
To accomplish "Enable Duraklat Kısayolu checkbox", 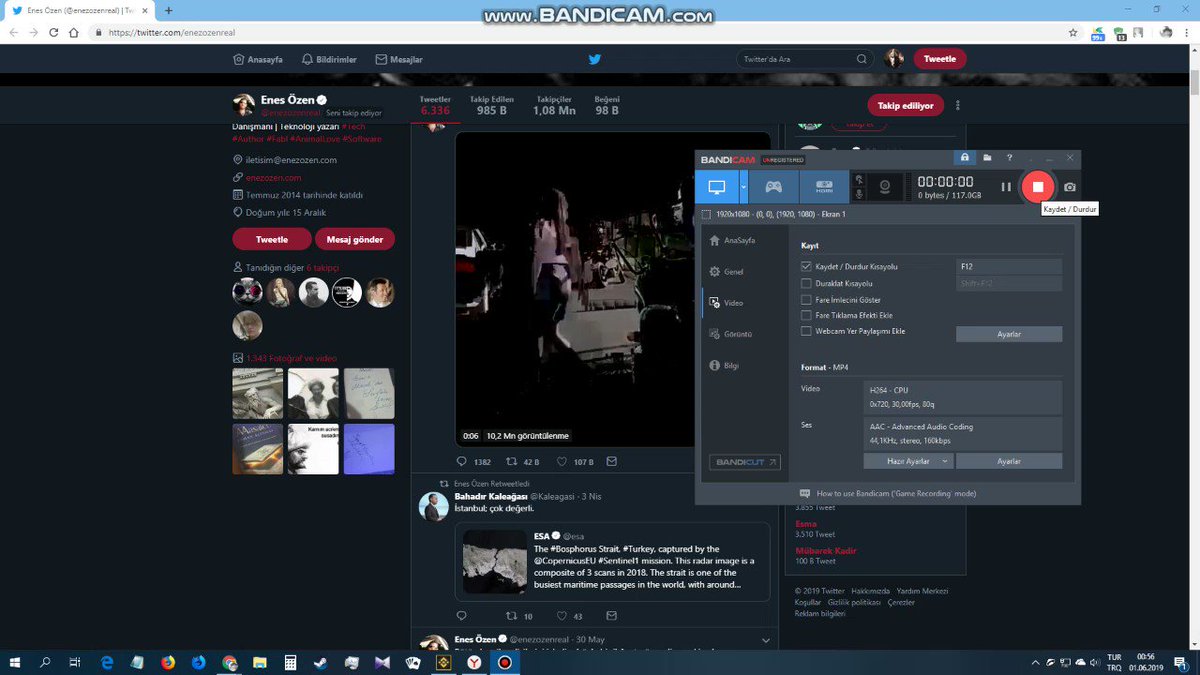I will tap(806, 283).
